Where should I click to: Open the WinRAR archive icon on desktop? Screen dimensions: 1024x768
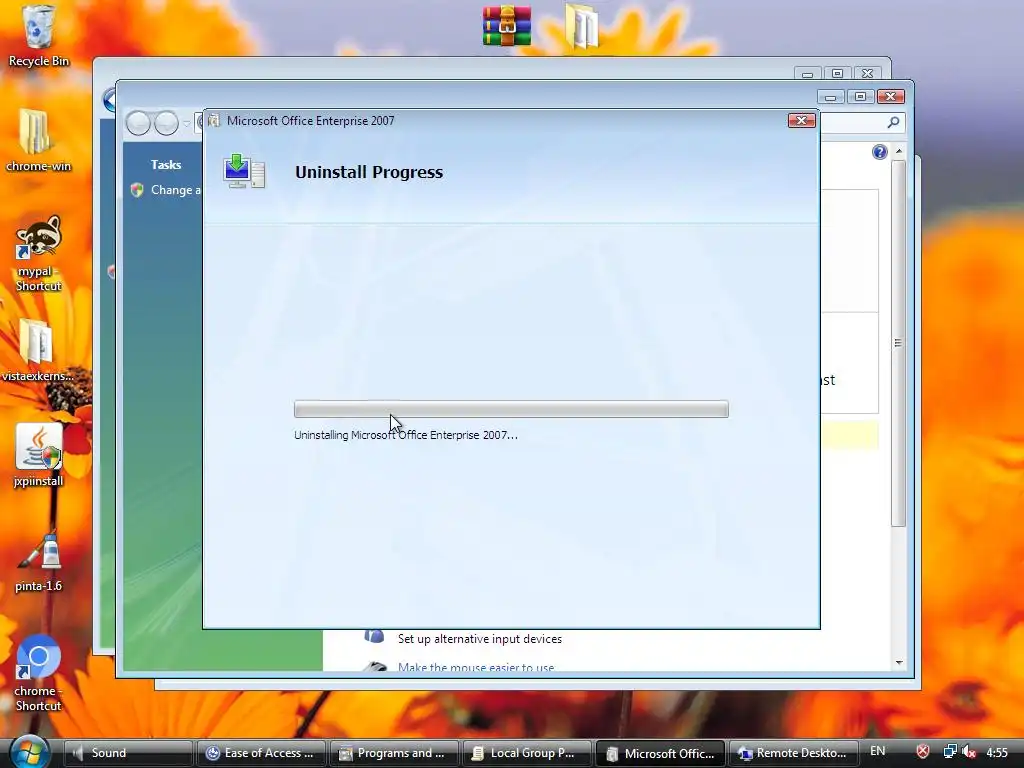click(506, 26)
